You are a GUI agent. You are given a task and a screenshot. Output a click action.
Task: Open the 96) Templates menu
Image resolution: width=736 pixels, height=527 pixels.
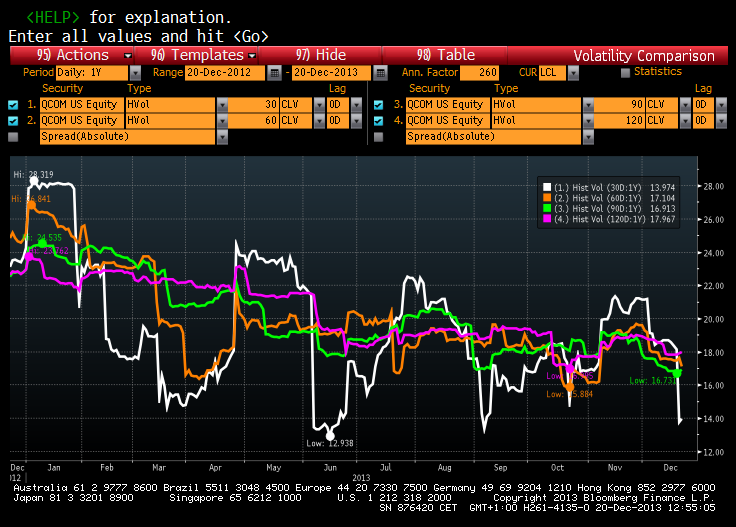click(196, 55)
